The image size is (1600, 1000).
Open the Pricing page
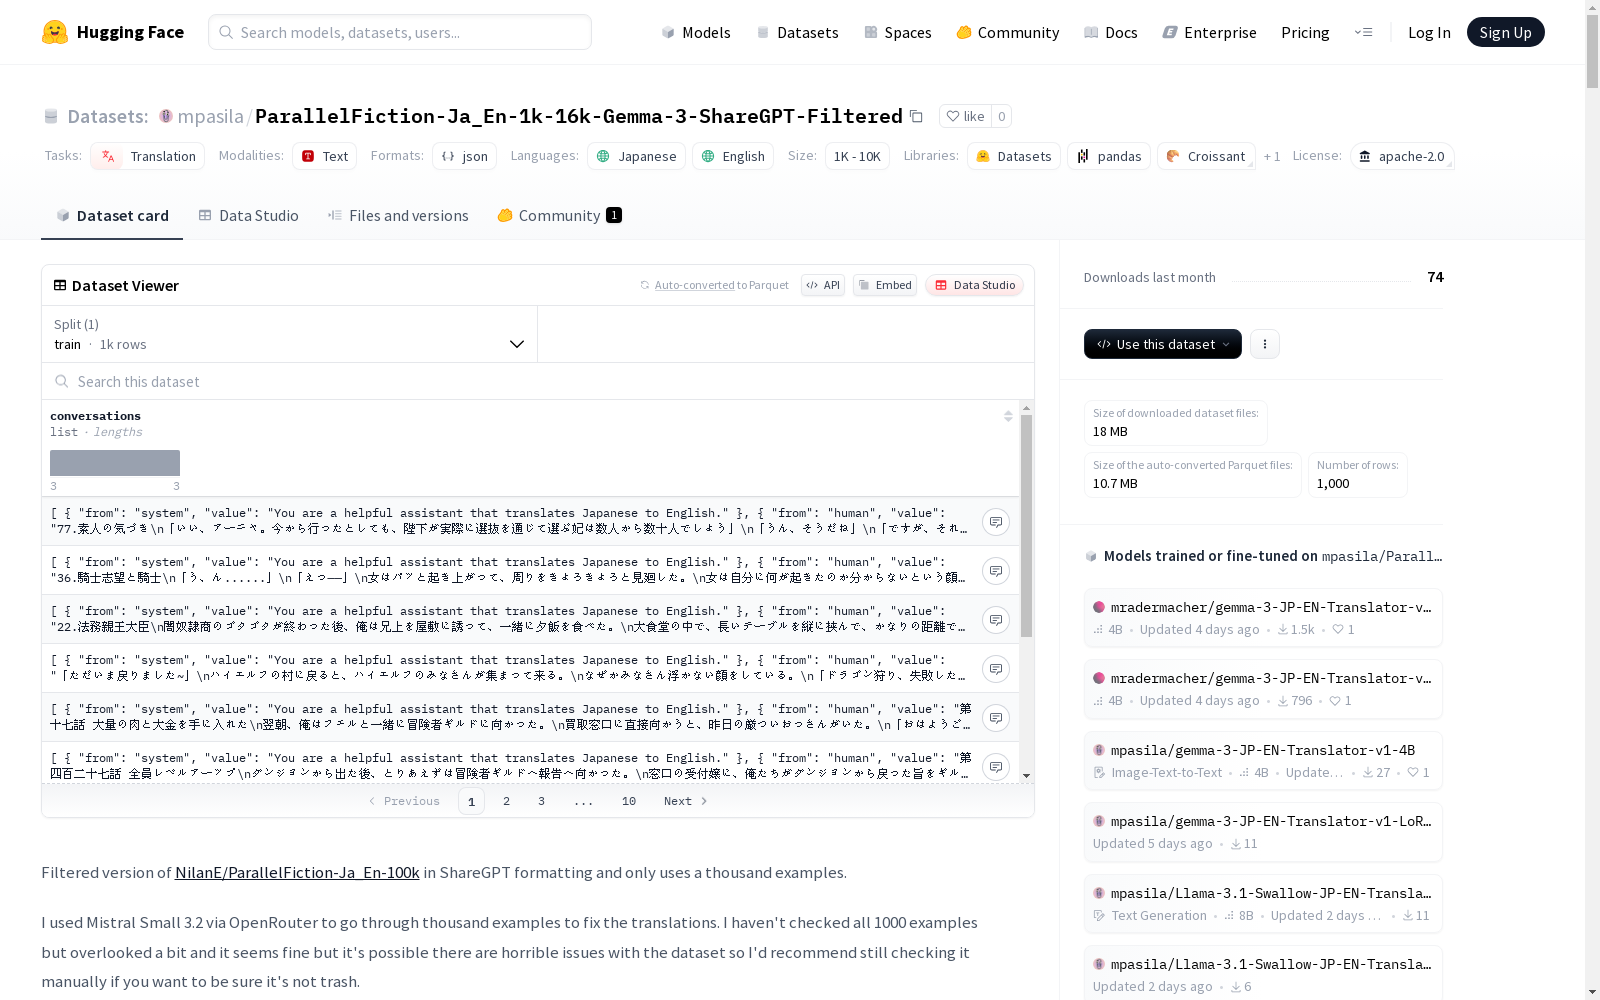coord(1305,32)
